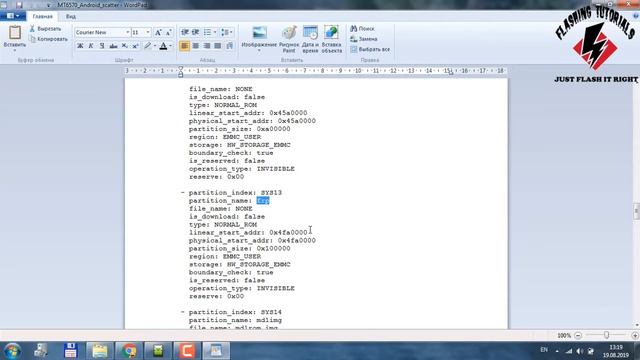Open the Windows Start menu
Screen dimensions: 640x360
pyautogui.click(x=12, y=351)
